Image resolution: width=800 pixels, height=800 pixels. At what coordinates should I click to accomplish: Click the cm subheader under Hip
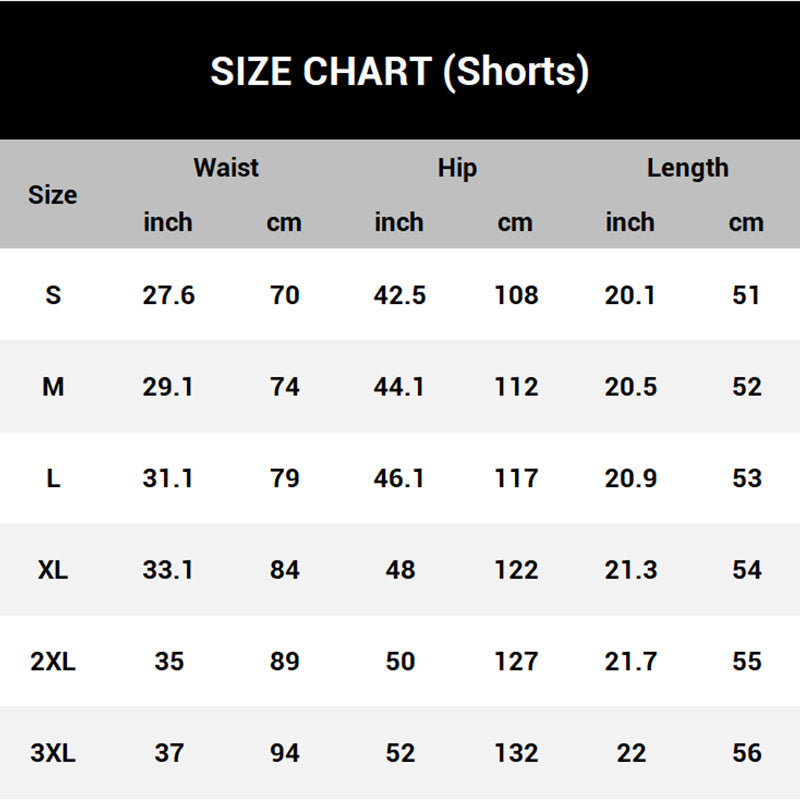click(x=515, y=222)
